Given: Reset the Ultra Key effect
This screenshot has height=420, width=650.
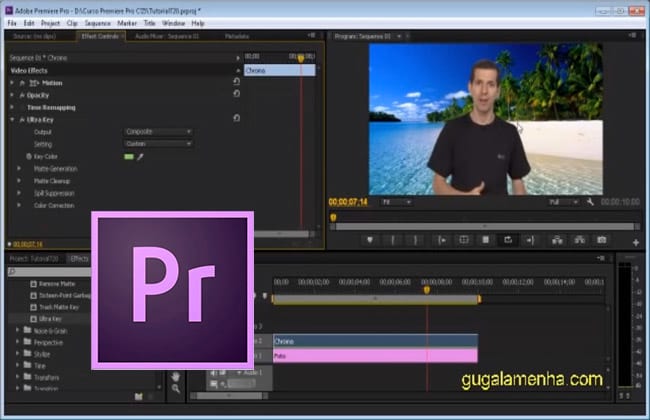Looking at the screenshot, I should pos(236,118).
